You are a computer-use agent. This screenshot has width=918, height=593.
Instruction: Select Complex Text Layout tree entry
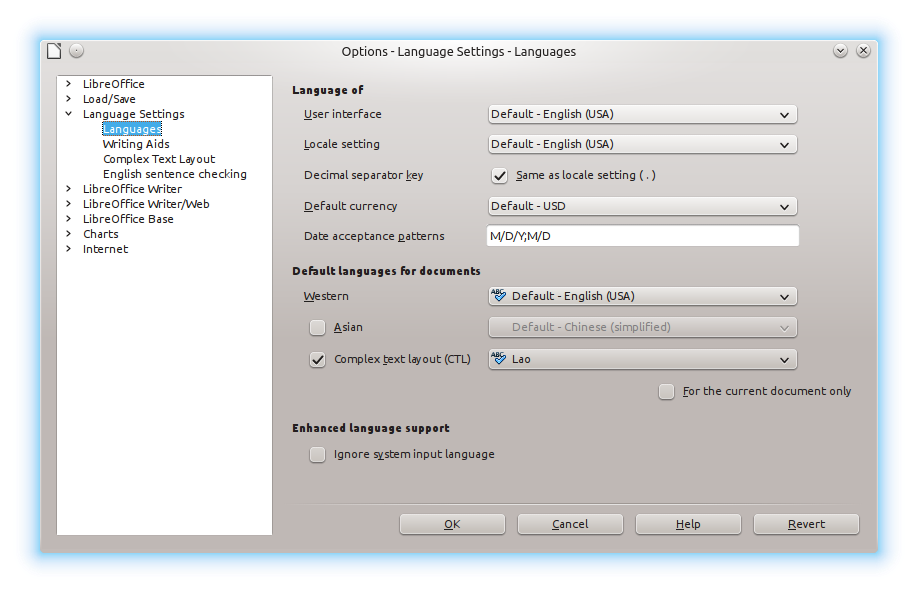[x=159, y=159]
